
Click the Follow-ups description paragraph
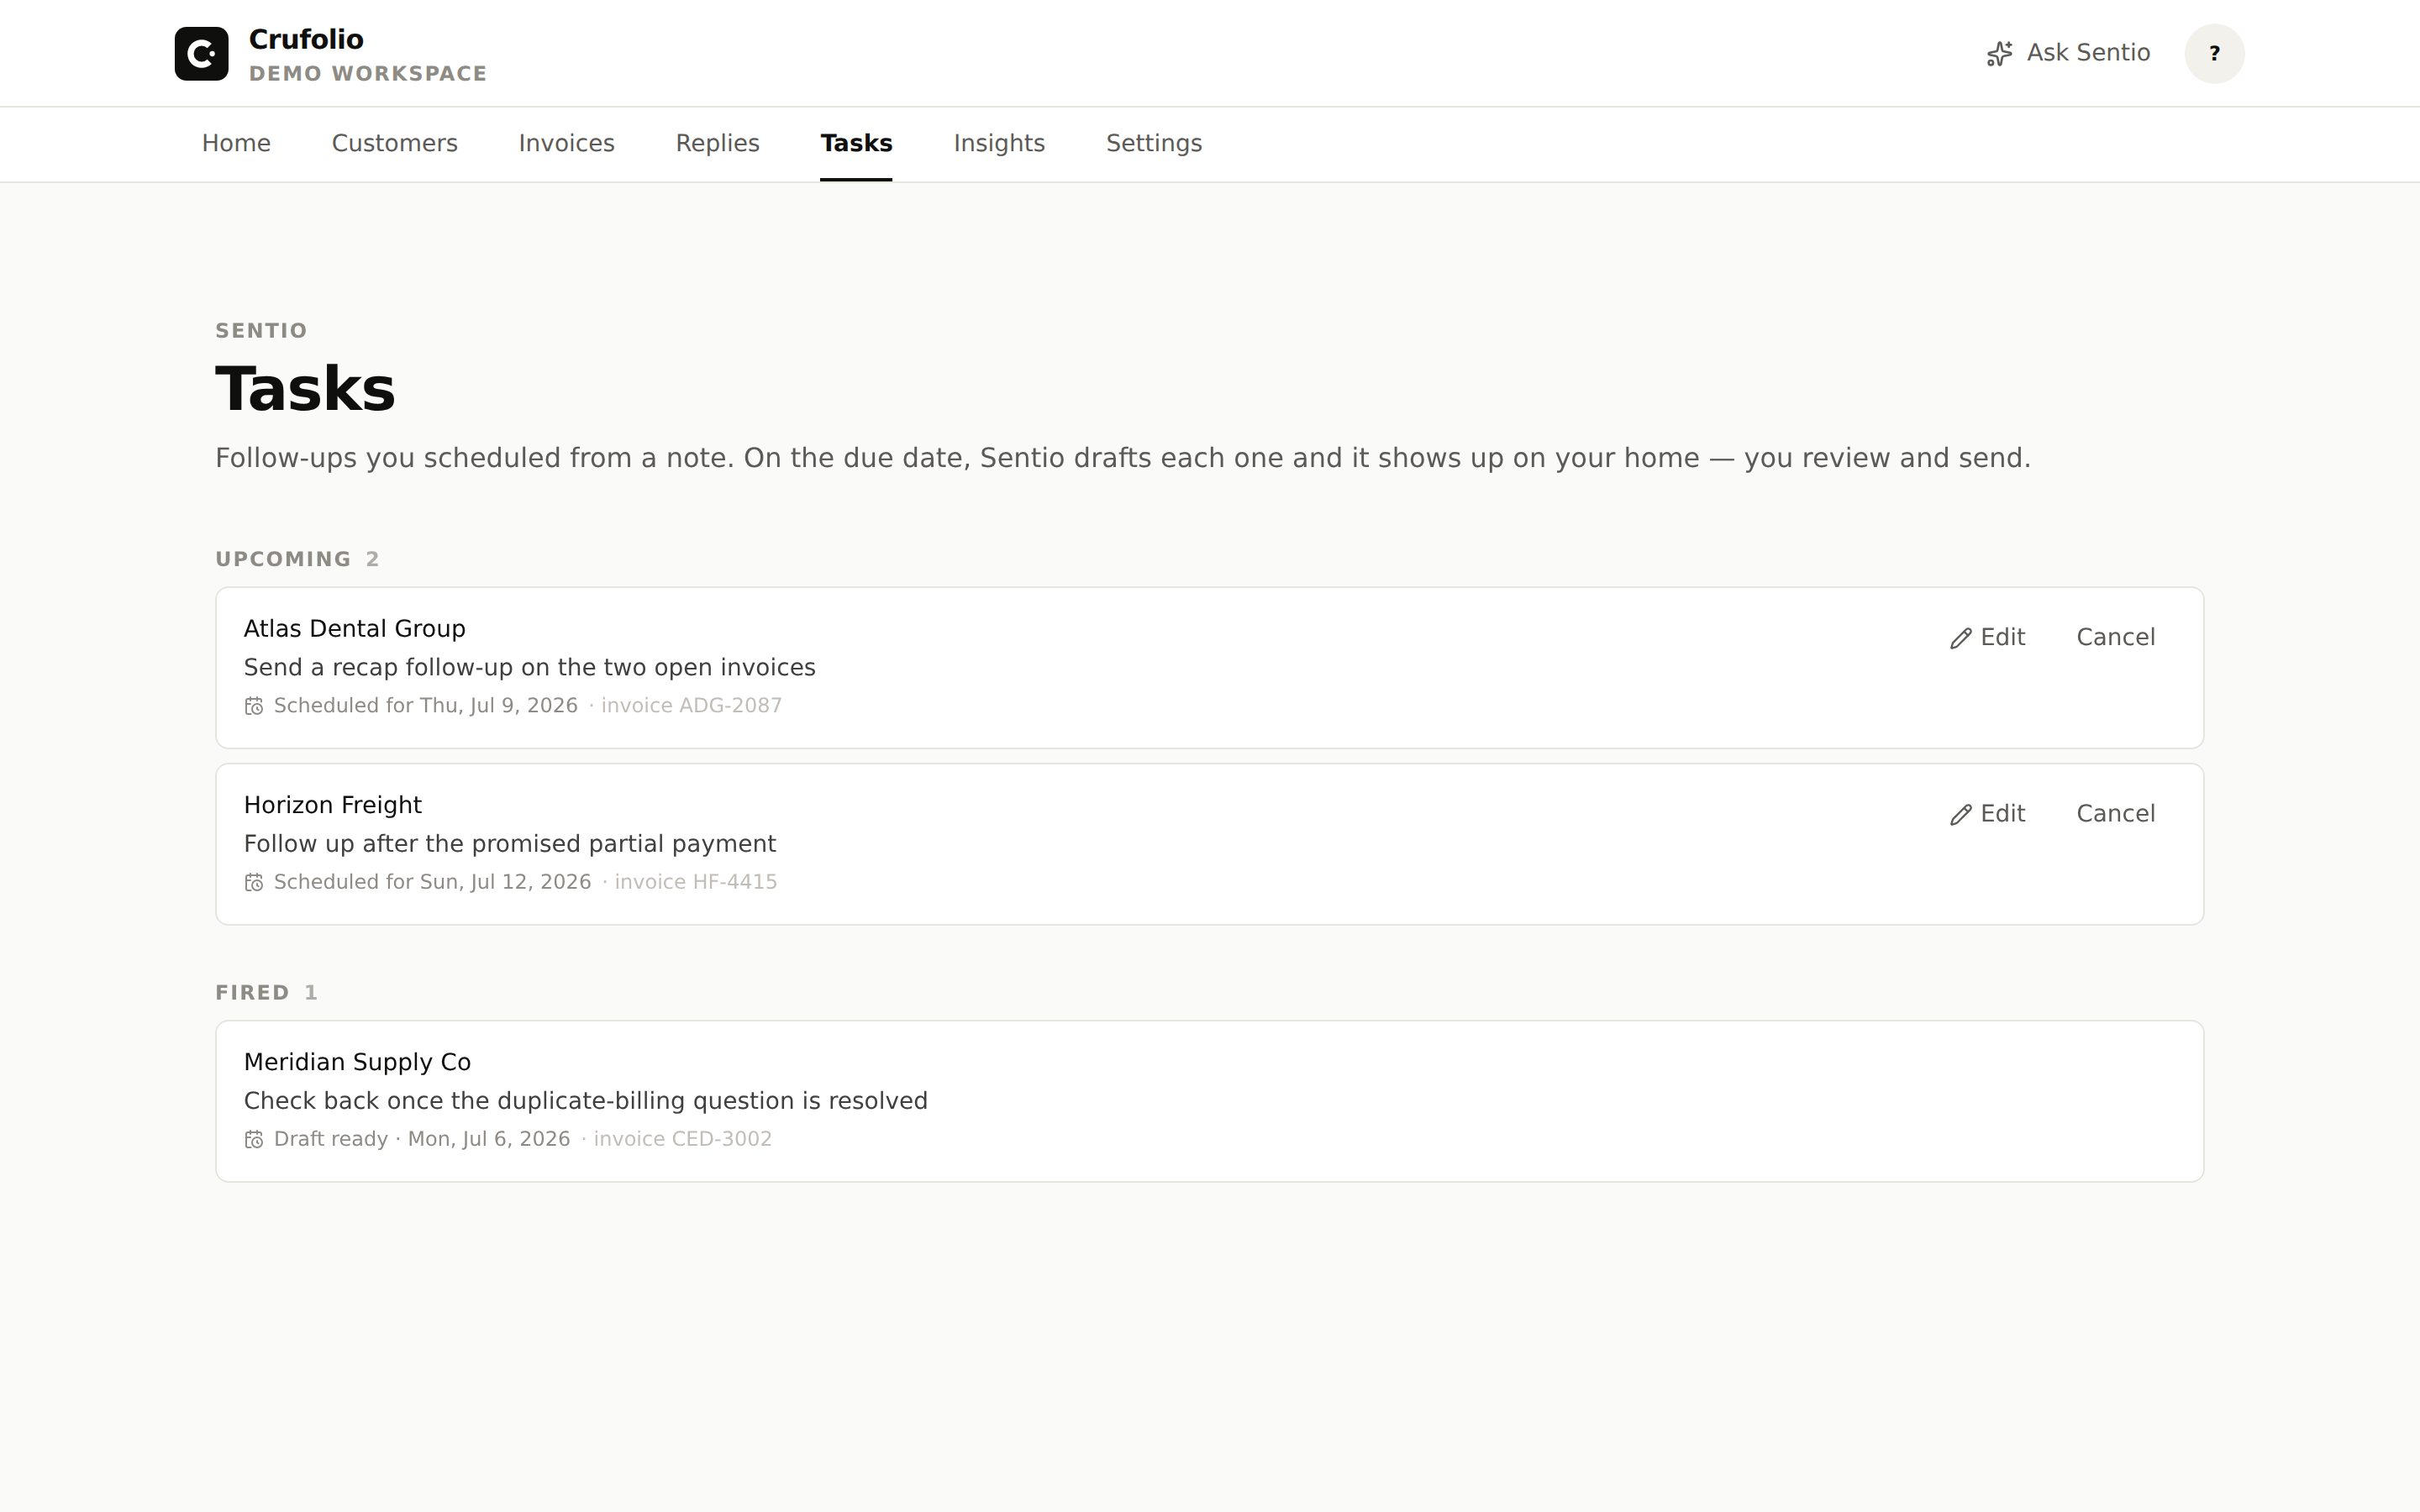[x=1123, y=458]
